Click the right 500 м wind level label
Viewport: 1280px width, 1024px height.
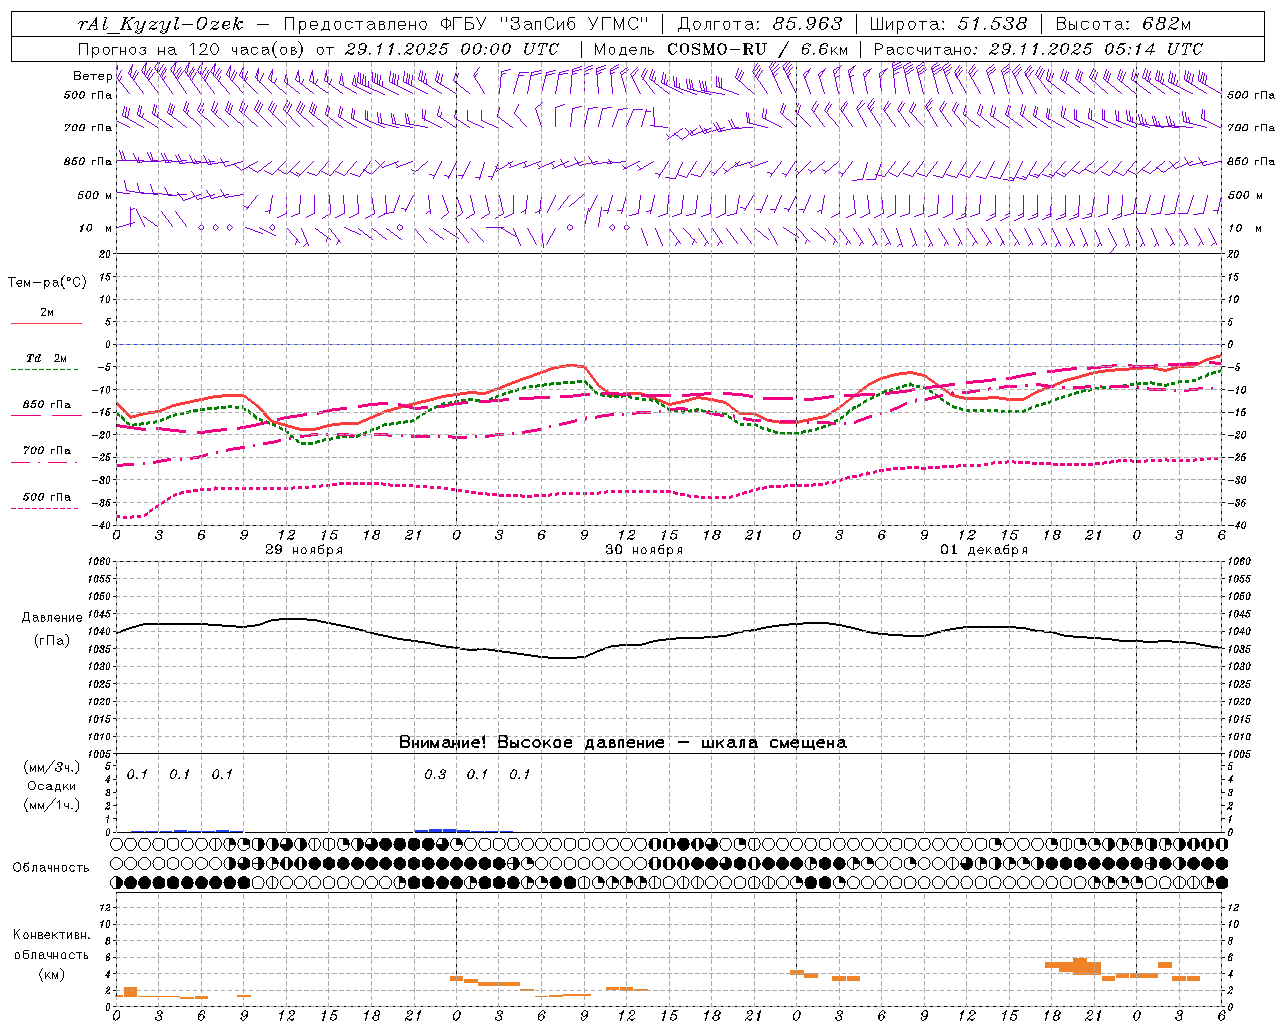[1244, 195]
